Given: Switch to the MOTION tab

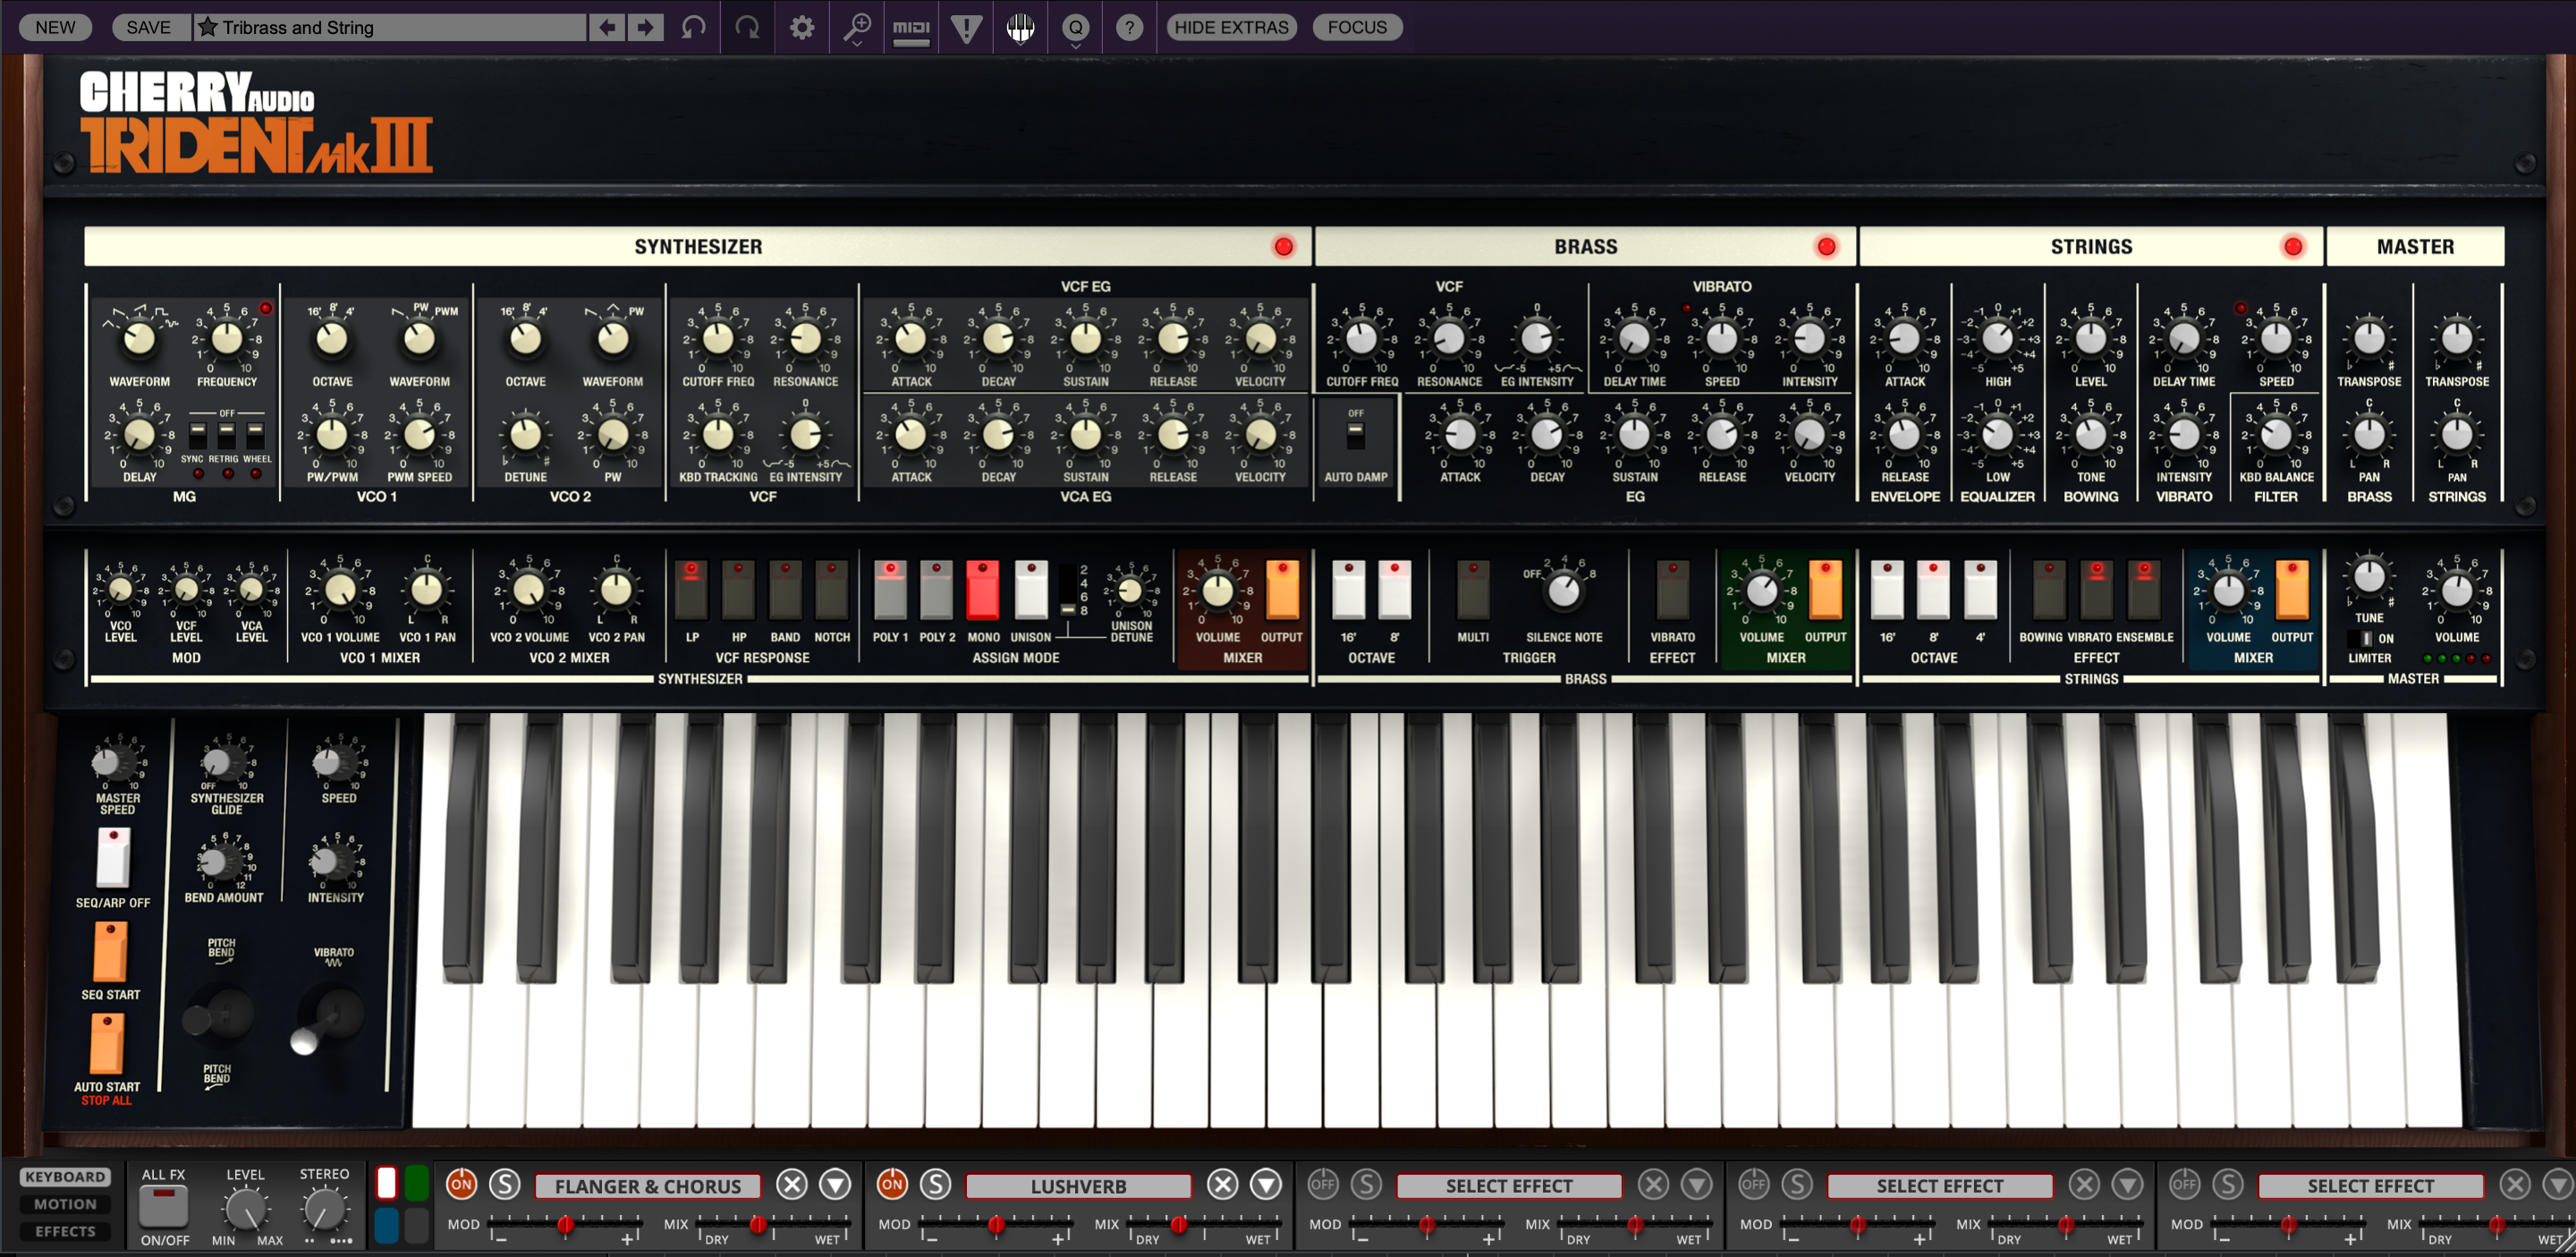Looking at the screenshot, I should coord(66,1204).
